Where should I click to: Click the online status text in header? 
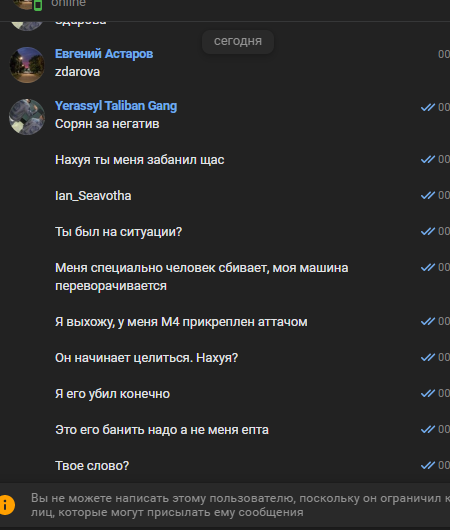pyautogui.click(x=69, y=3)
